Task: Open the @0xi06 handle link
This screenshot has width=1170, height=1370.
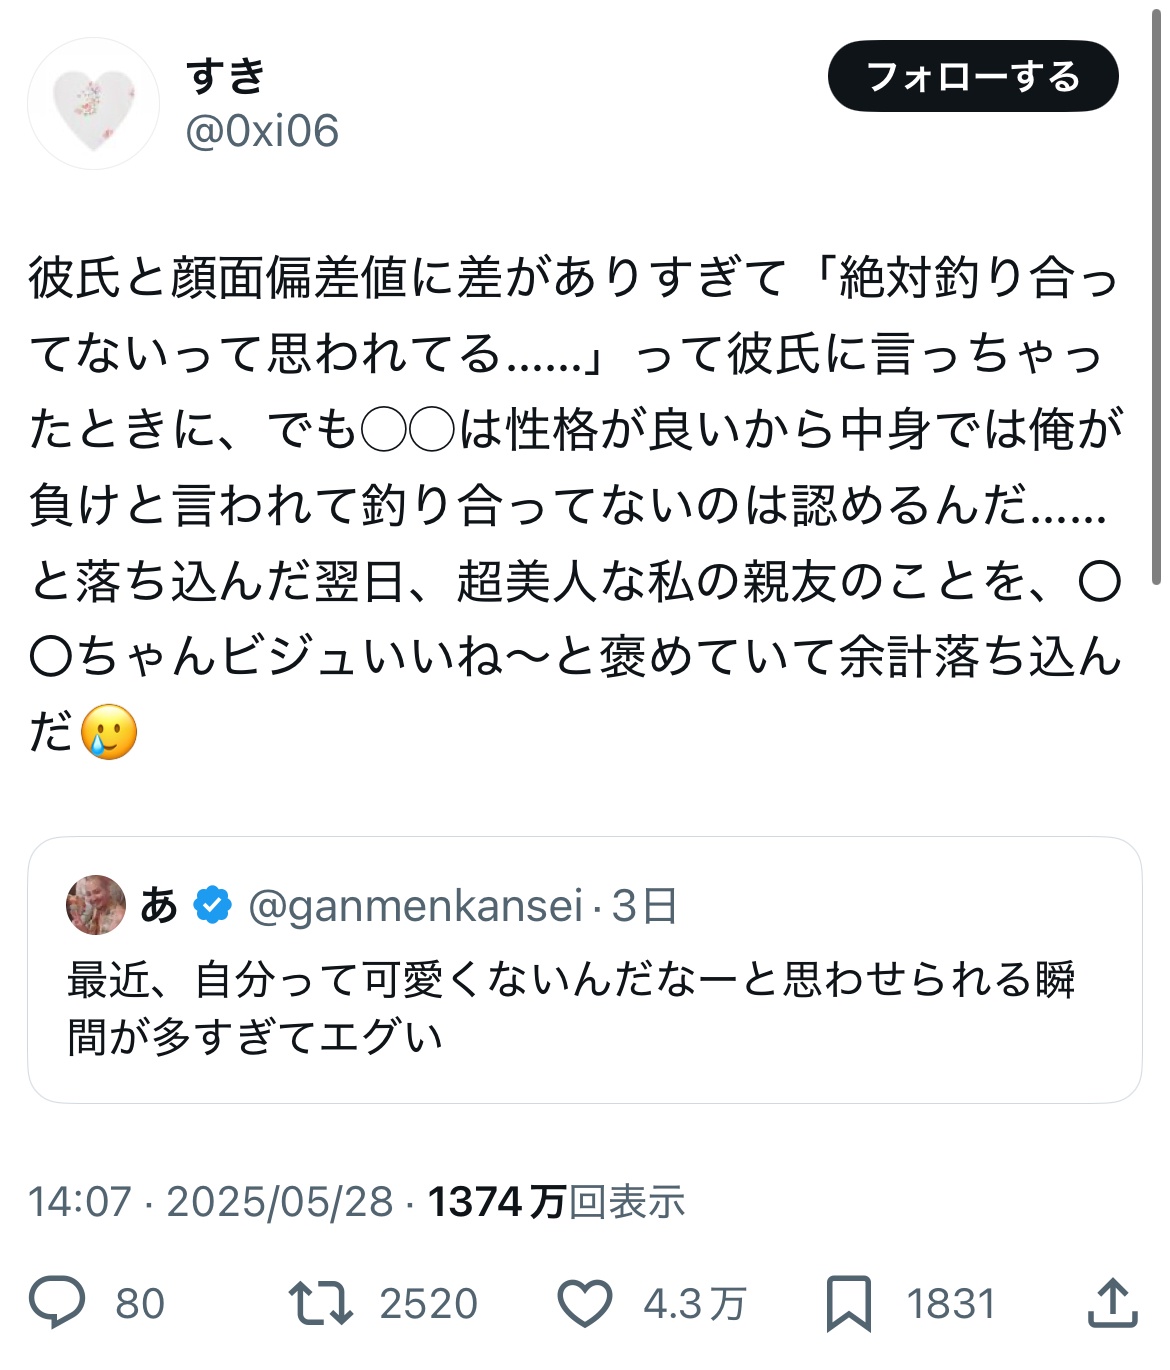Action: click(262, 131)
